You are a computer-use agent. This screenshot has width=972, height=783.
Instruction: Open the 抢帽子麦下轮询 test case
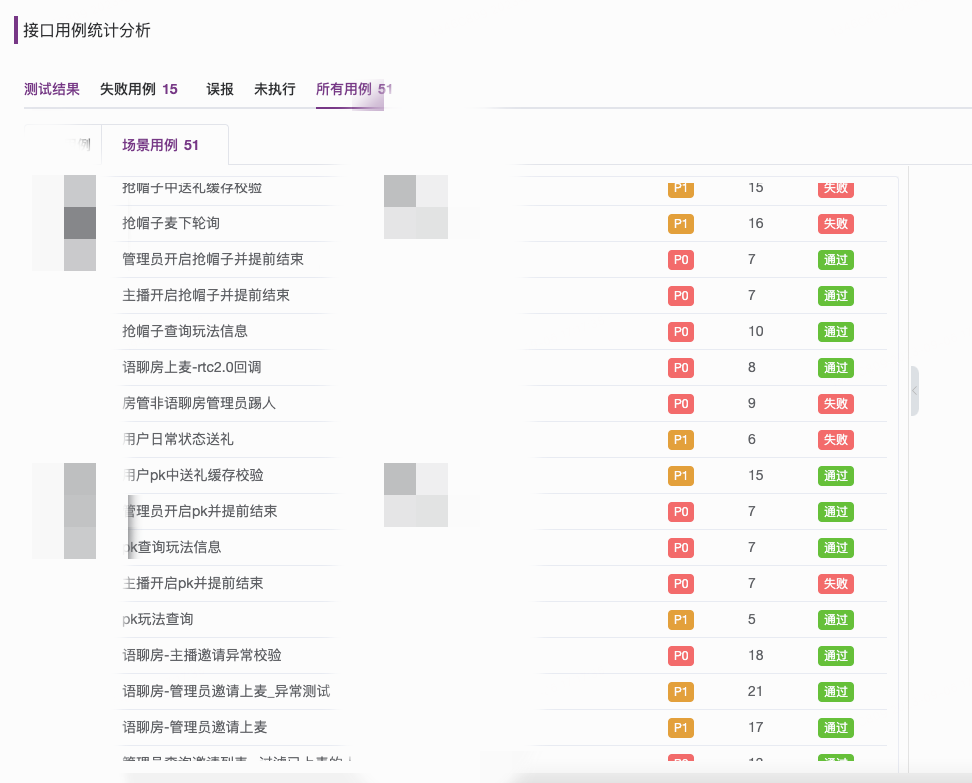tap(171, 223)
